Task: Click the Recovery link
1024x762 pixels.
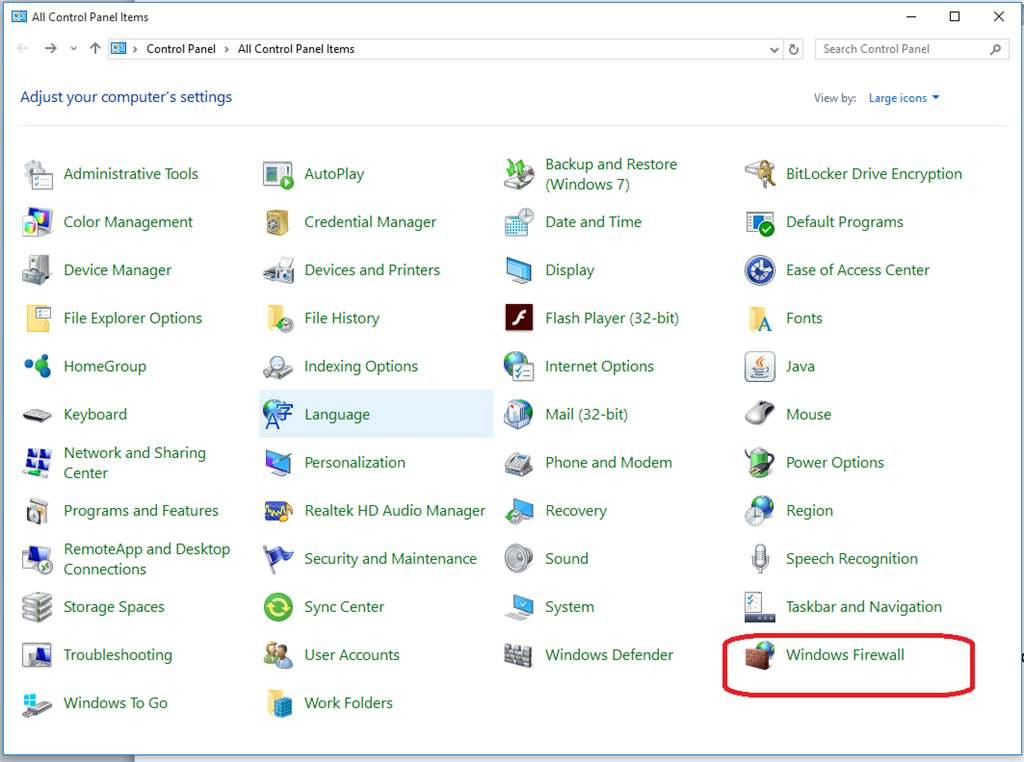Action: coord(576,511)
